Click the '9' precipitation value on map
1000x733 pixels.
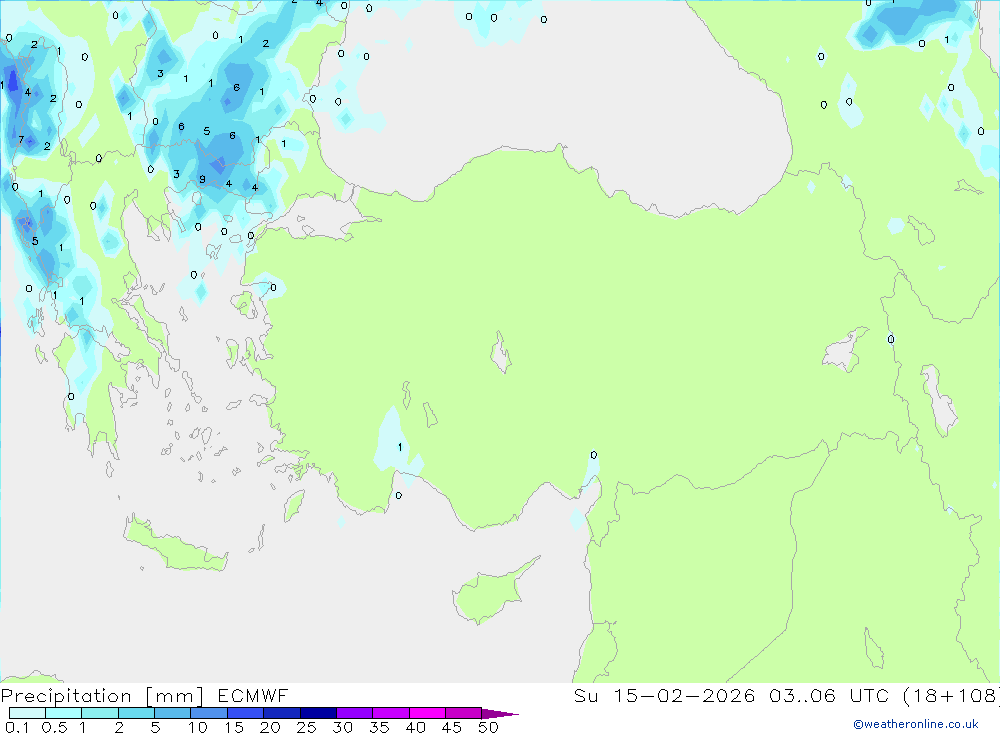[x=202, y=179]
